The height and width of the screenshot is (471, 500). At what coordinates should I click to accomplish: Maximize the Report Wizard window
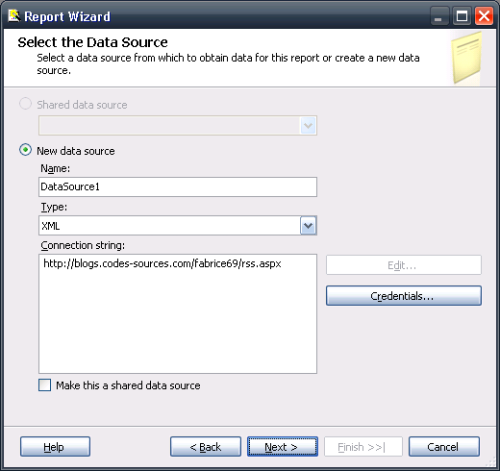pyautogui.click(x=461, y=16)
